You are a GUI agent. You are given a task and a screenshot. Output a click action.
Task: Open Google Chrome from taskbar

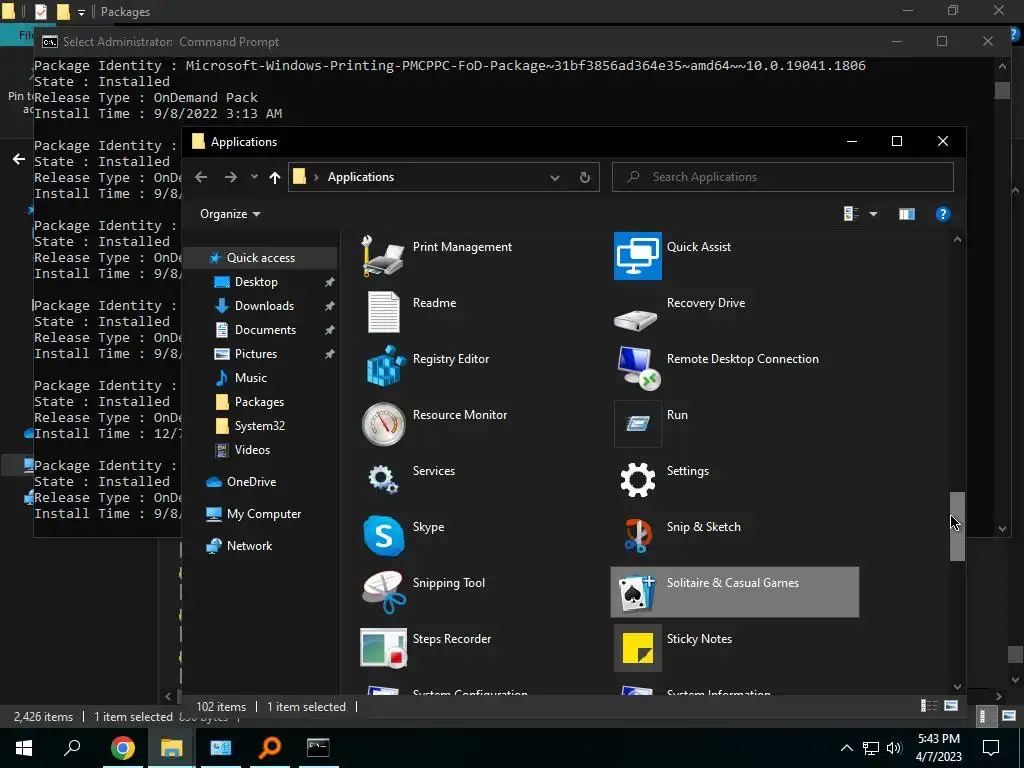[x=122, y=747]
